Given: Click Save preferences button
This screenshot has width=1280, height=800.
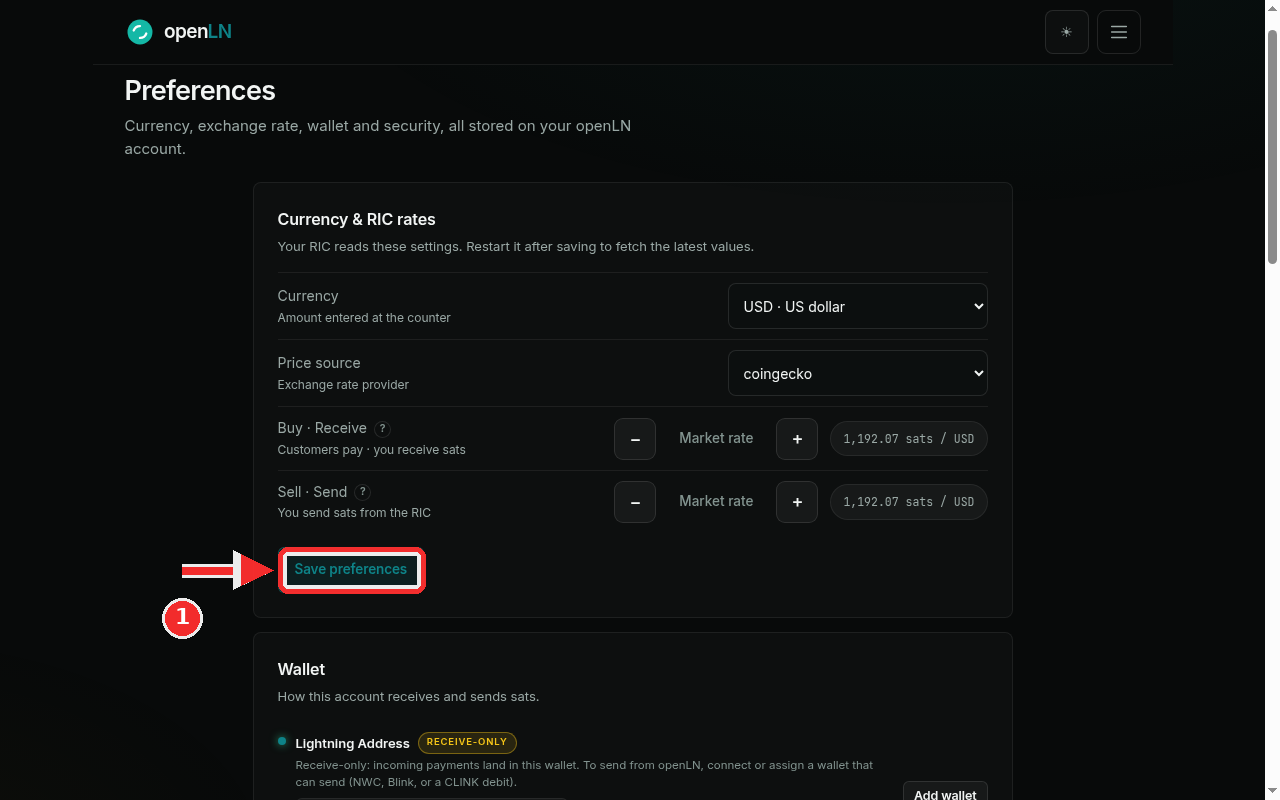Looking at the screenshot, I should (351, 569).
